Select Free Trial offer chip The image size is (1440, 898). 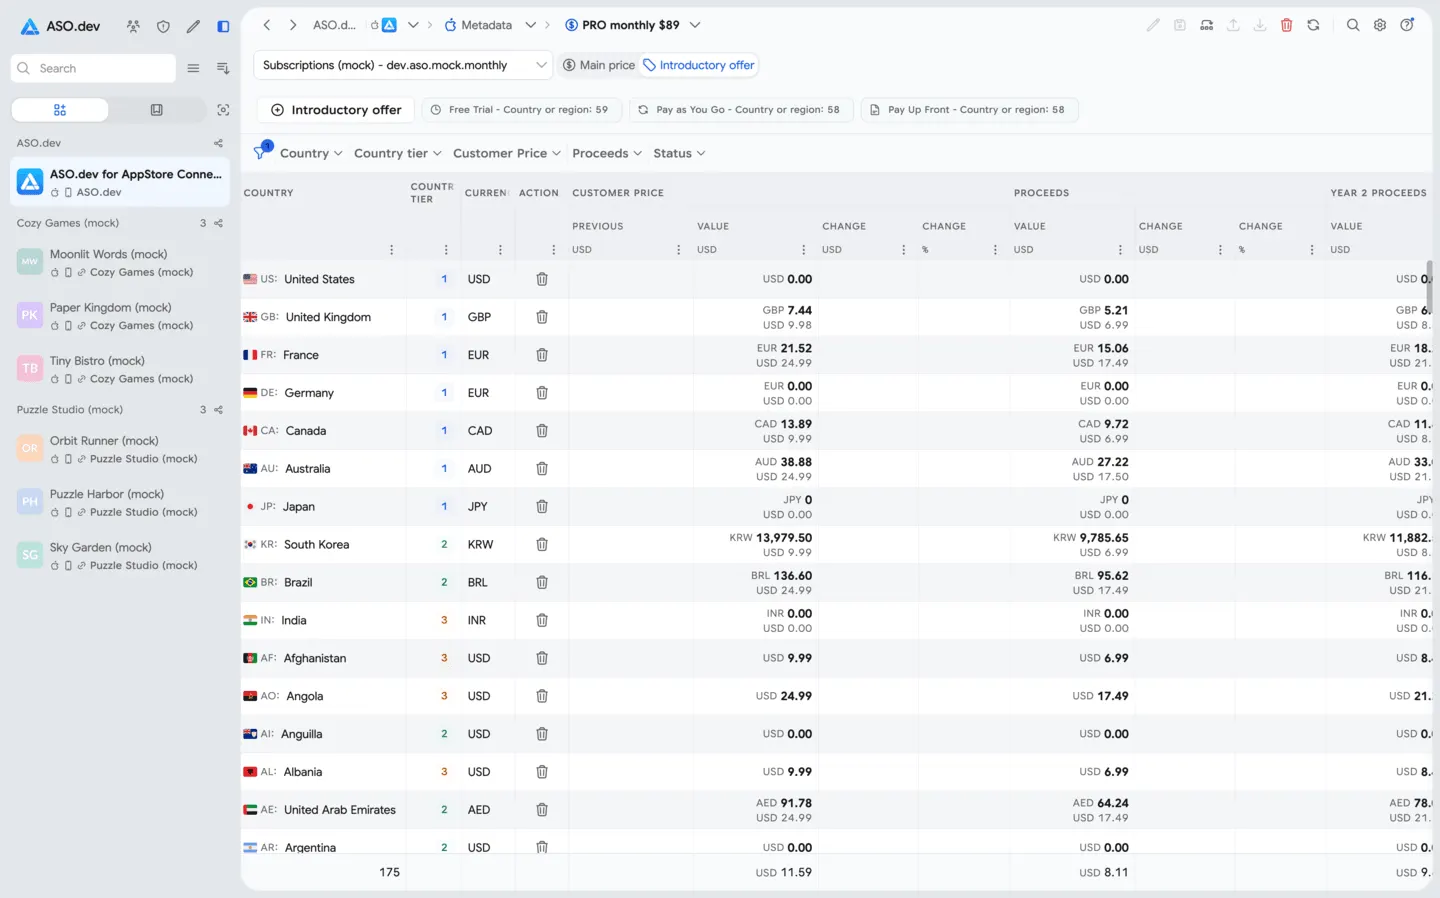tap(521, 110)
